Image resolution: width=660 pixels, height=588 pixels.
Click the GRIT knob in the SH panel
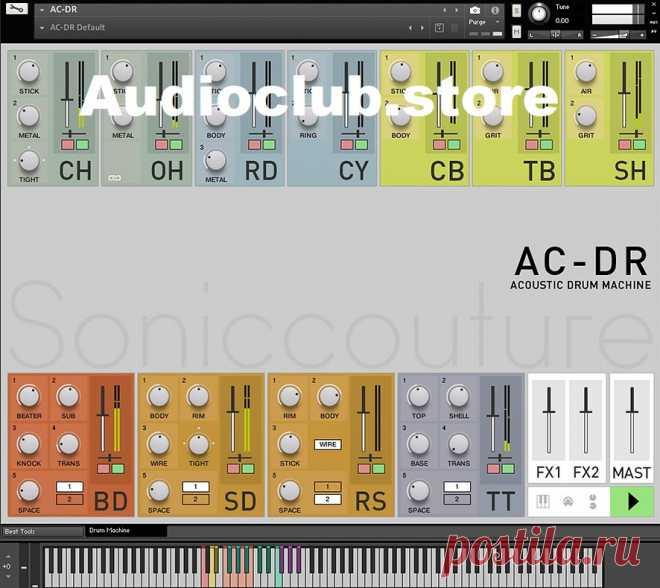point(586,116)
